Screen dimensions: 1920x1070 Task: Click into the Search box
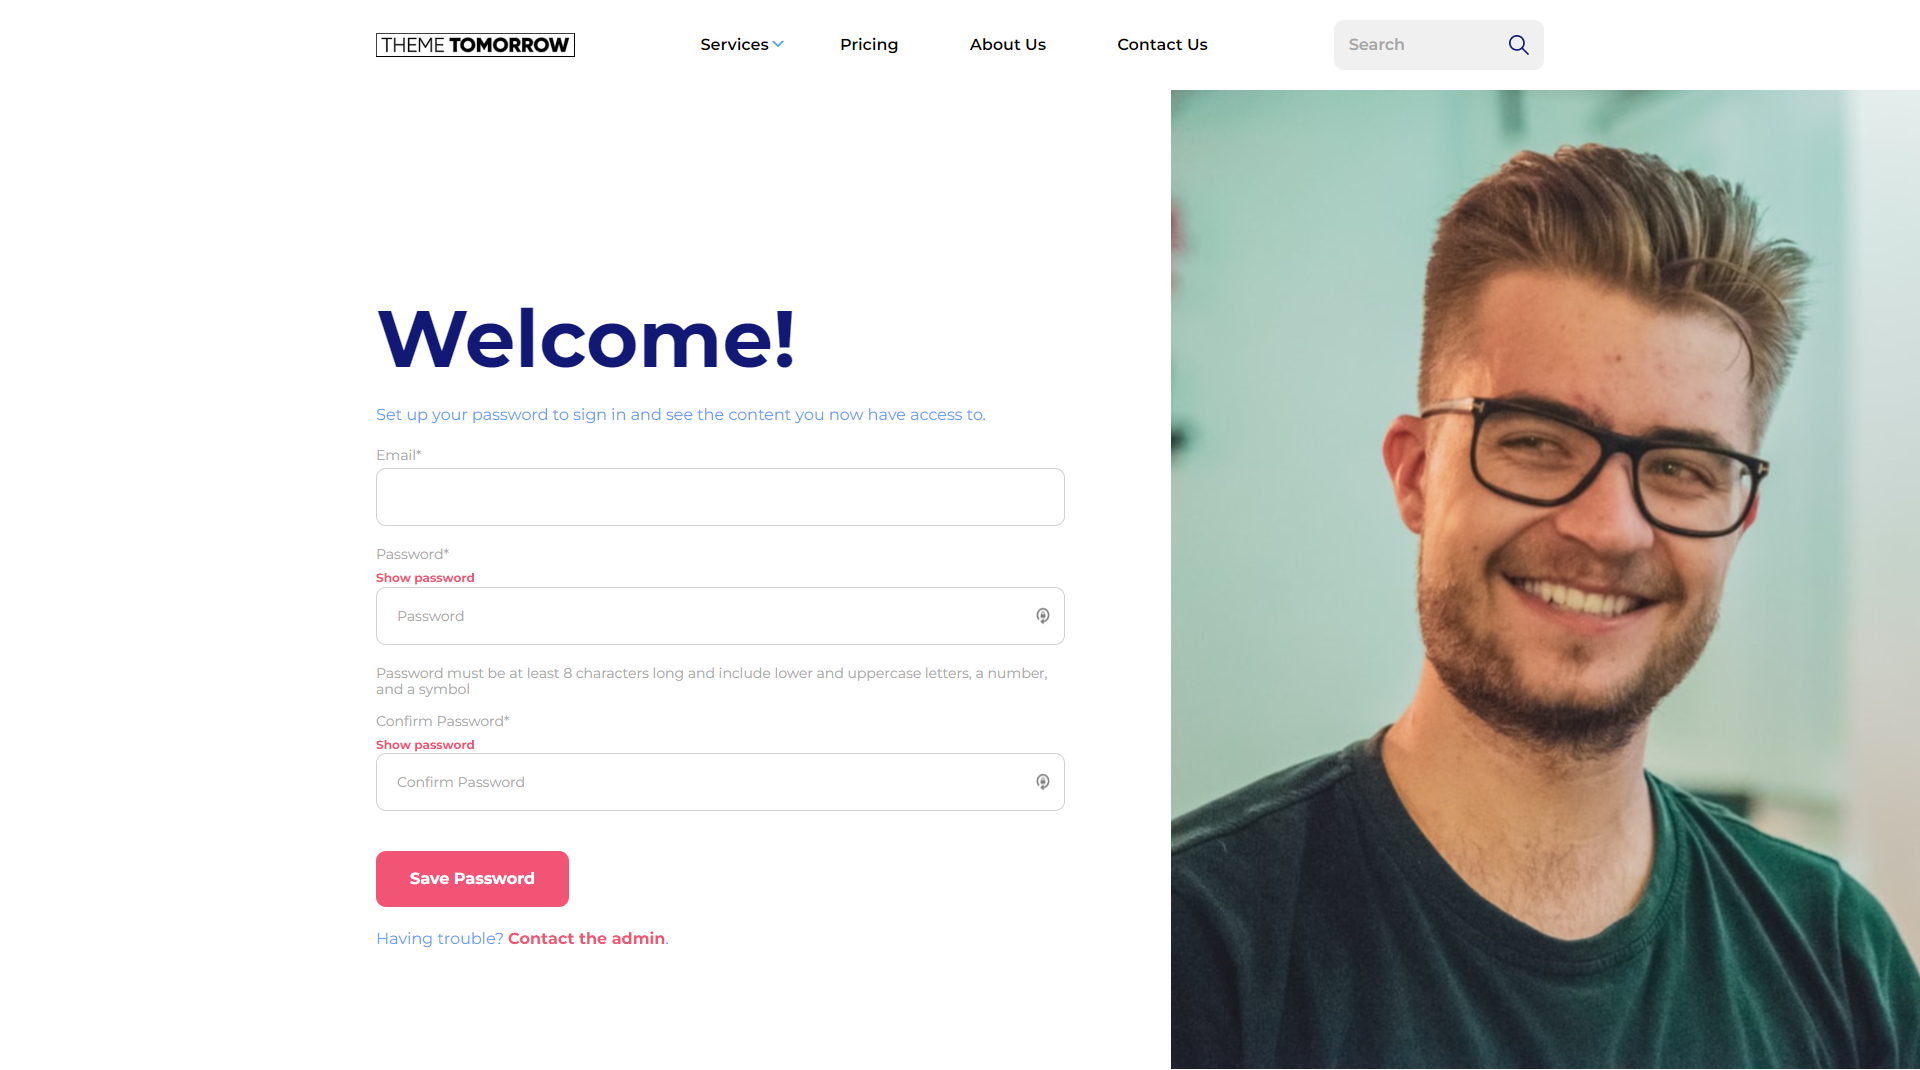[1420, 45]
